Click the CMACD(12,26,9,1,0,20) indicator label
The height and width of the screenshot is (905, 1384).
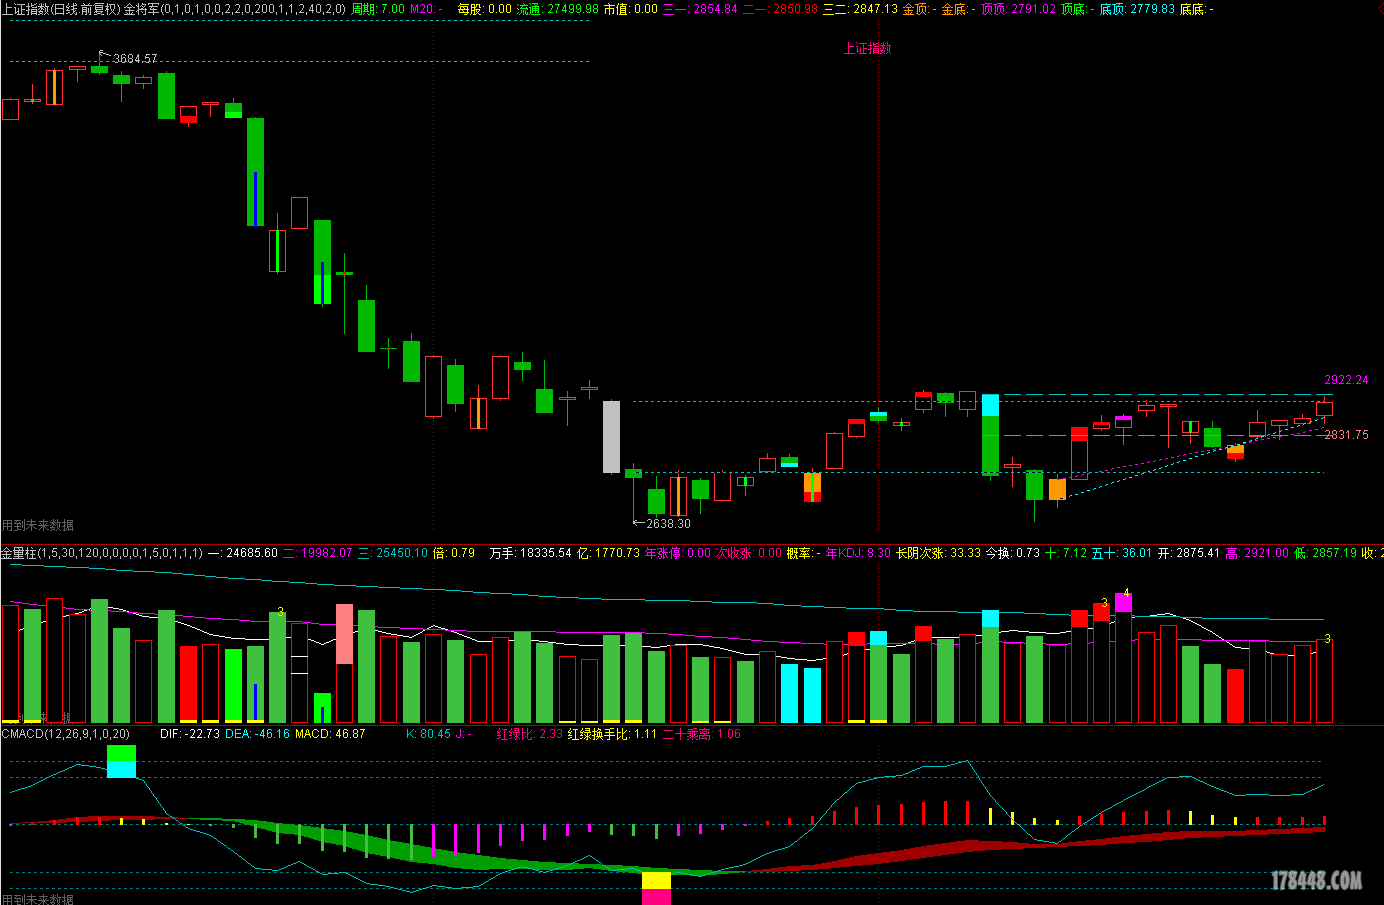click(x=65, y=734)
